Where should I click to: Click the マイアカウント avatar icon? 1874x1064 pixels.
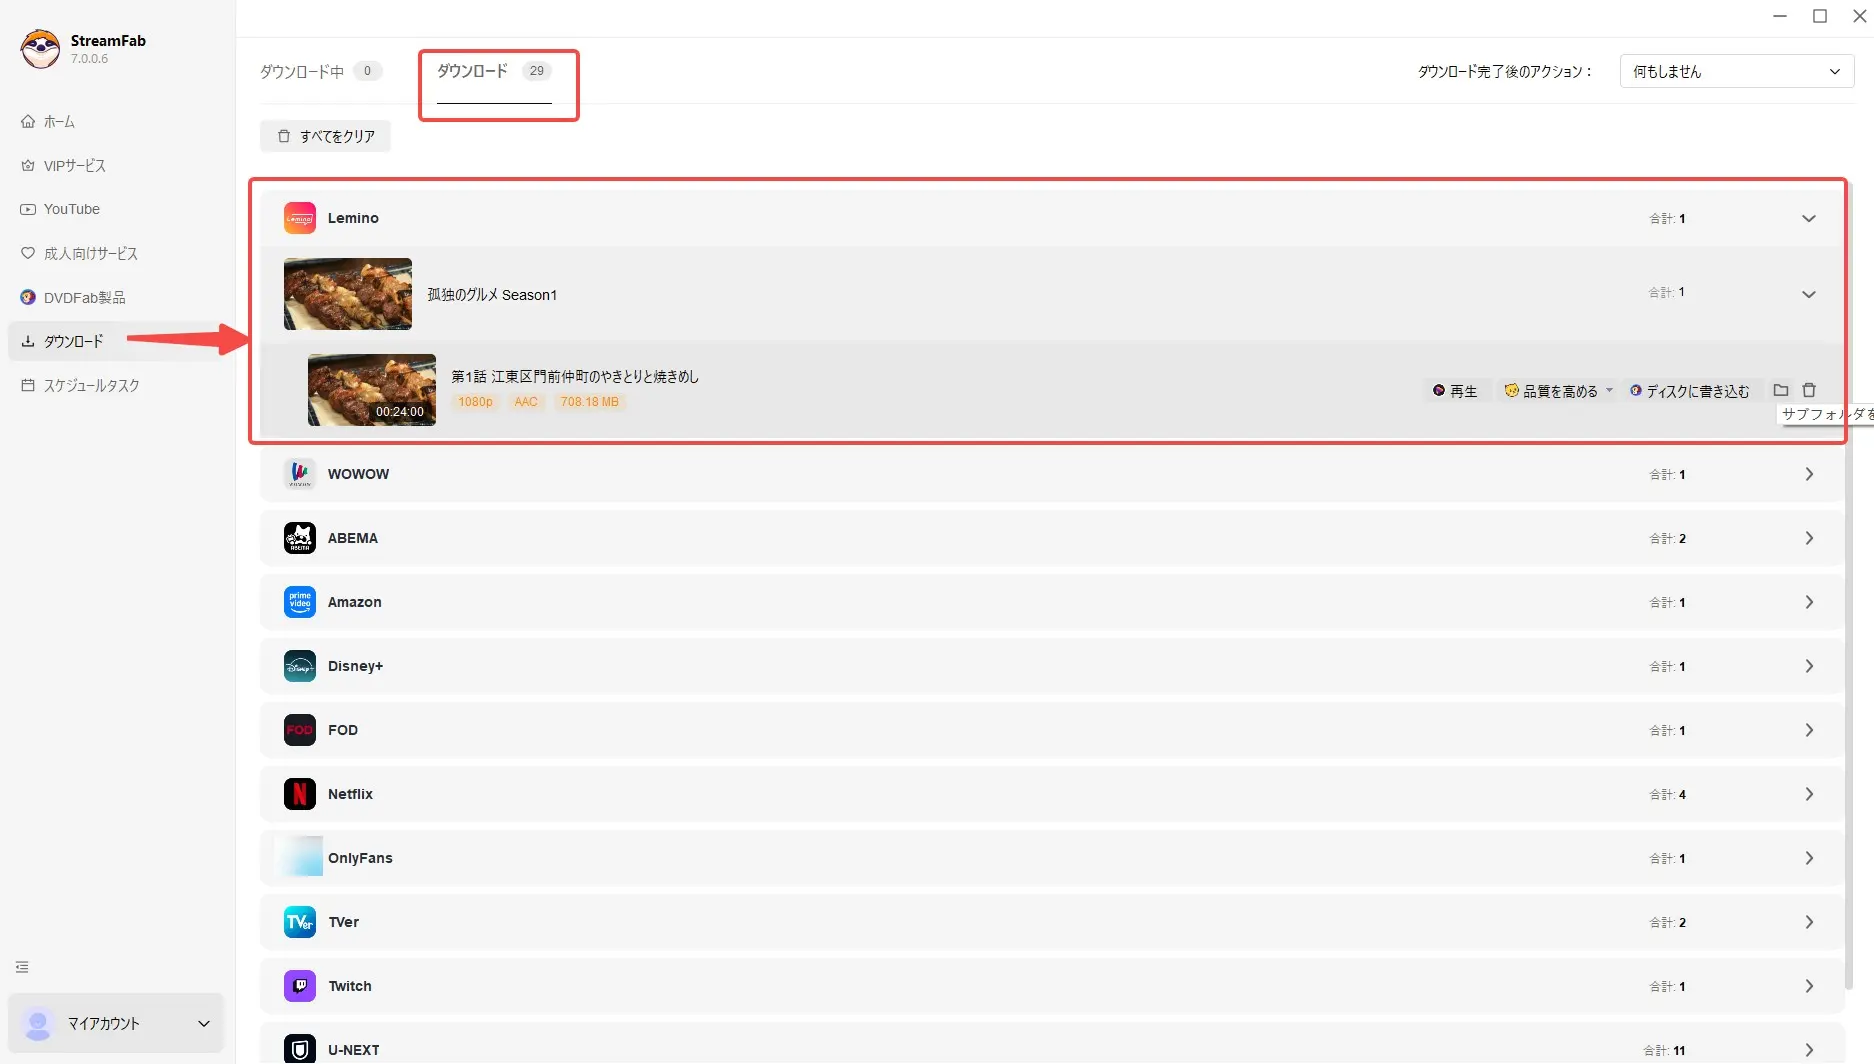[38, 1023]
